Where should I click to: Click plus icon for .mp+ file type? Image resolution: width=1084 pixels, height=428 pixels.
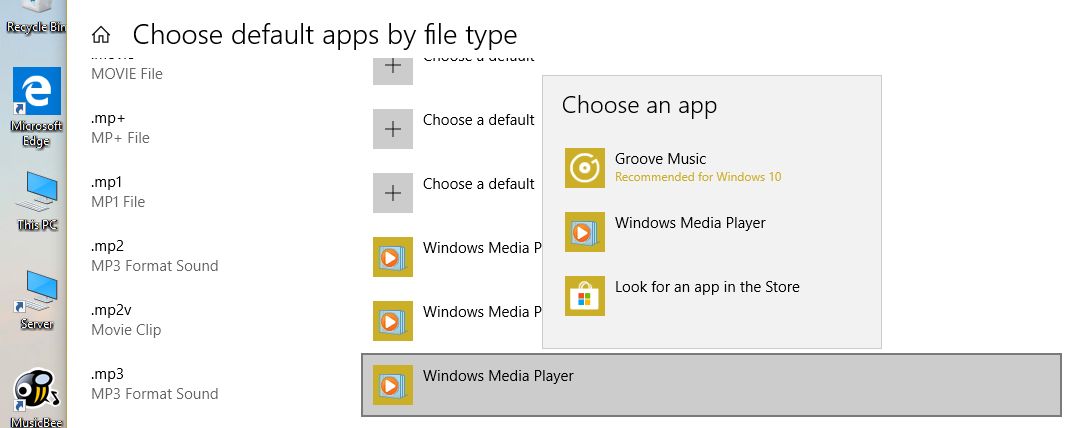393,129
